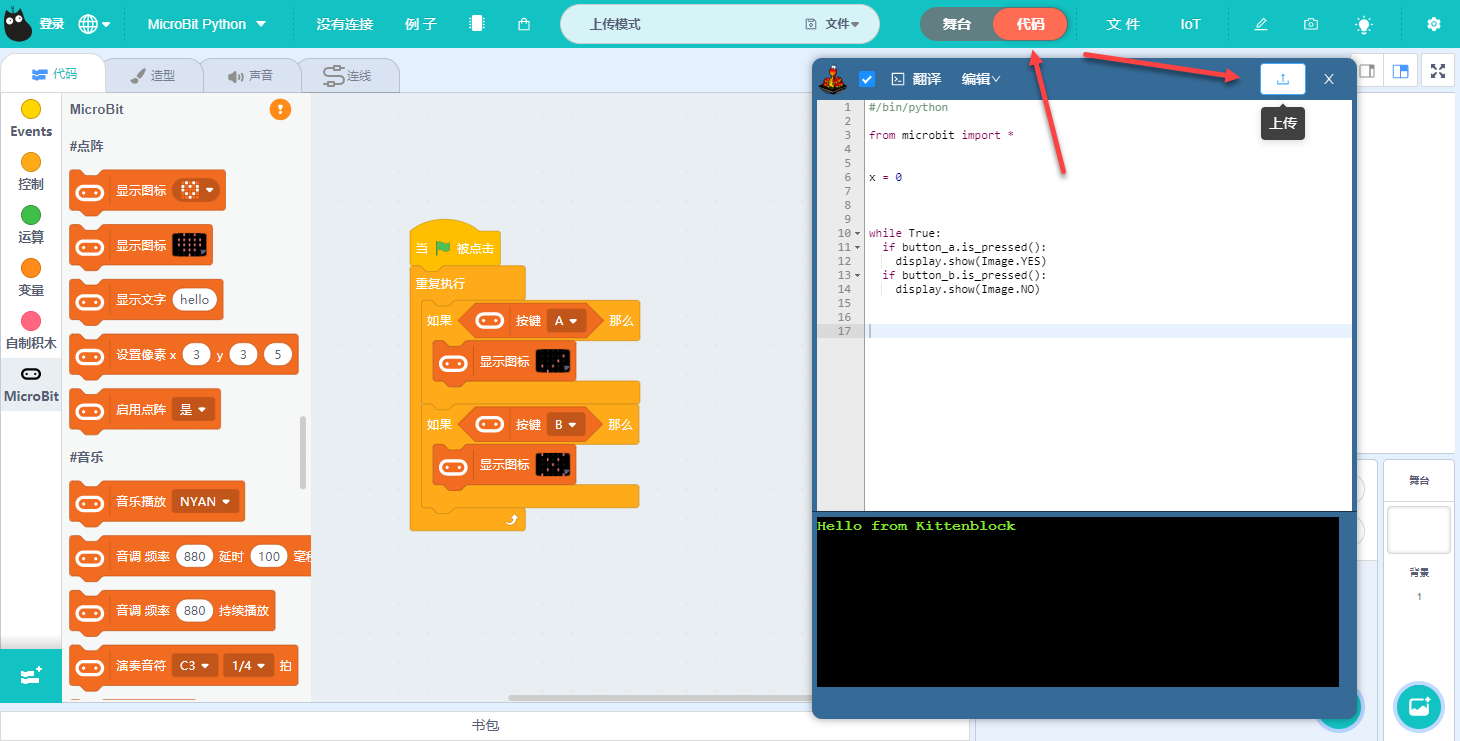Click the brightness value 5 in 设置像素
Screen dimensions: 1460x741
pos(278,355)
